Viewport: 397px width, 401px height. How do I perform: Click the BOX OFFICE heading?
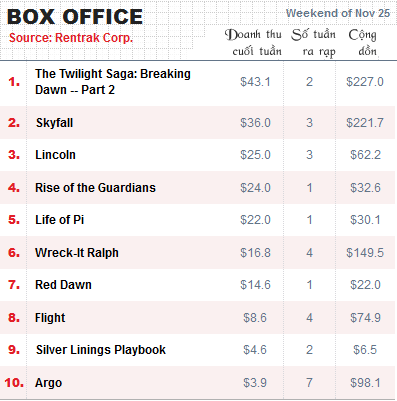(75, 17)
